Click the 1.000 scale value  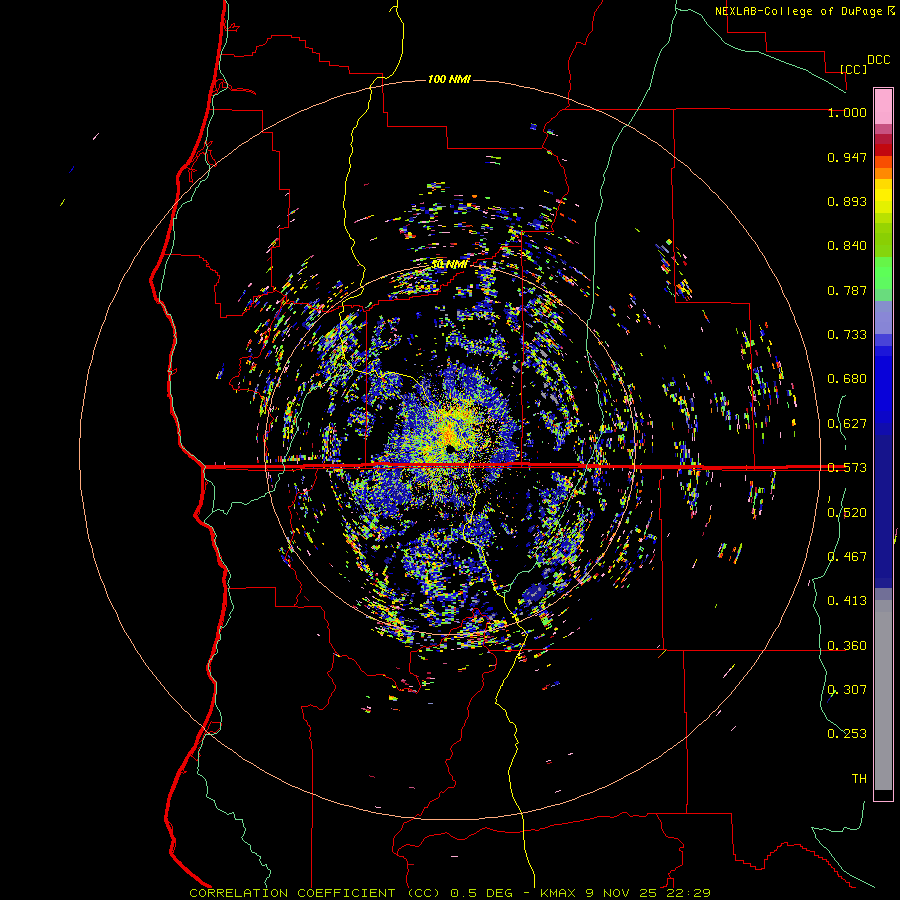(x=847, y=112)
